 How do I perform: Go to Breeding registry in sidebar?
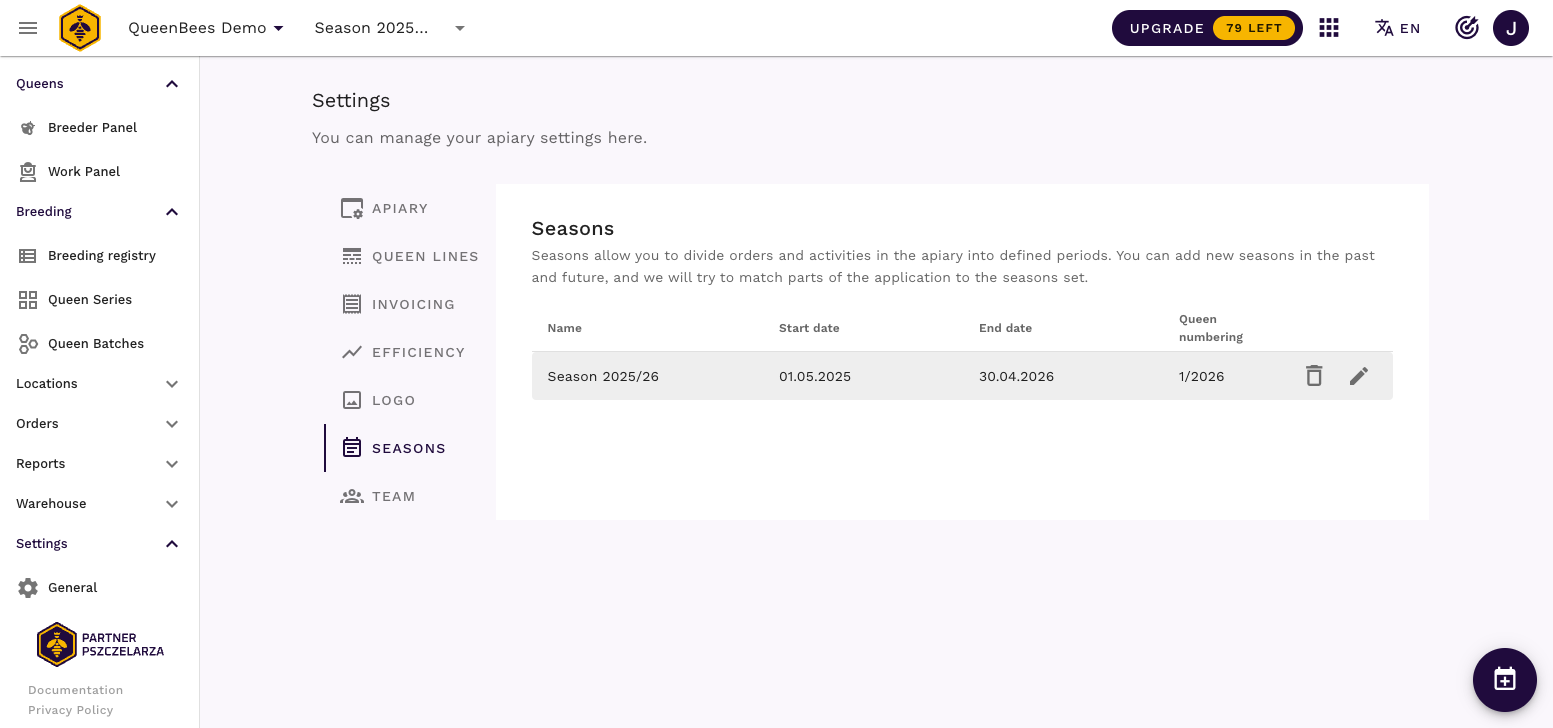pyautogui.click(x=101, y=256)
